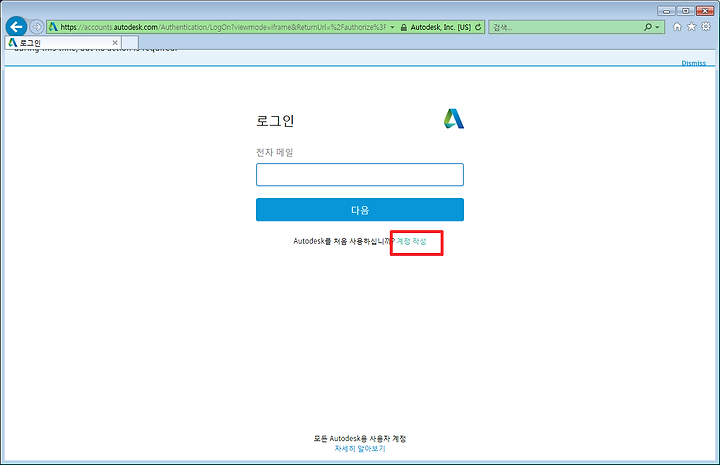Open a new blank tab button
This screenshot has height=465, width=720.
tap(130, 43)
